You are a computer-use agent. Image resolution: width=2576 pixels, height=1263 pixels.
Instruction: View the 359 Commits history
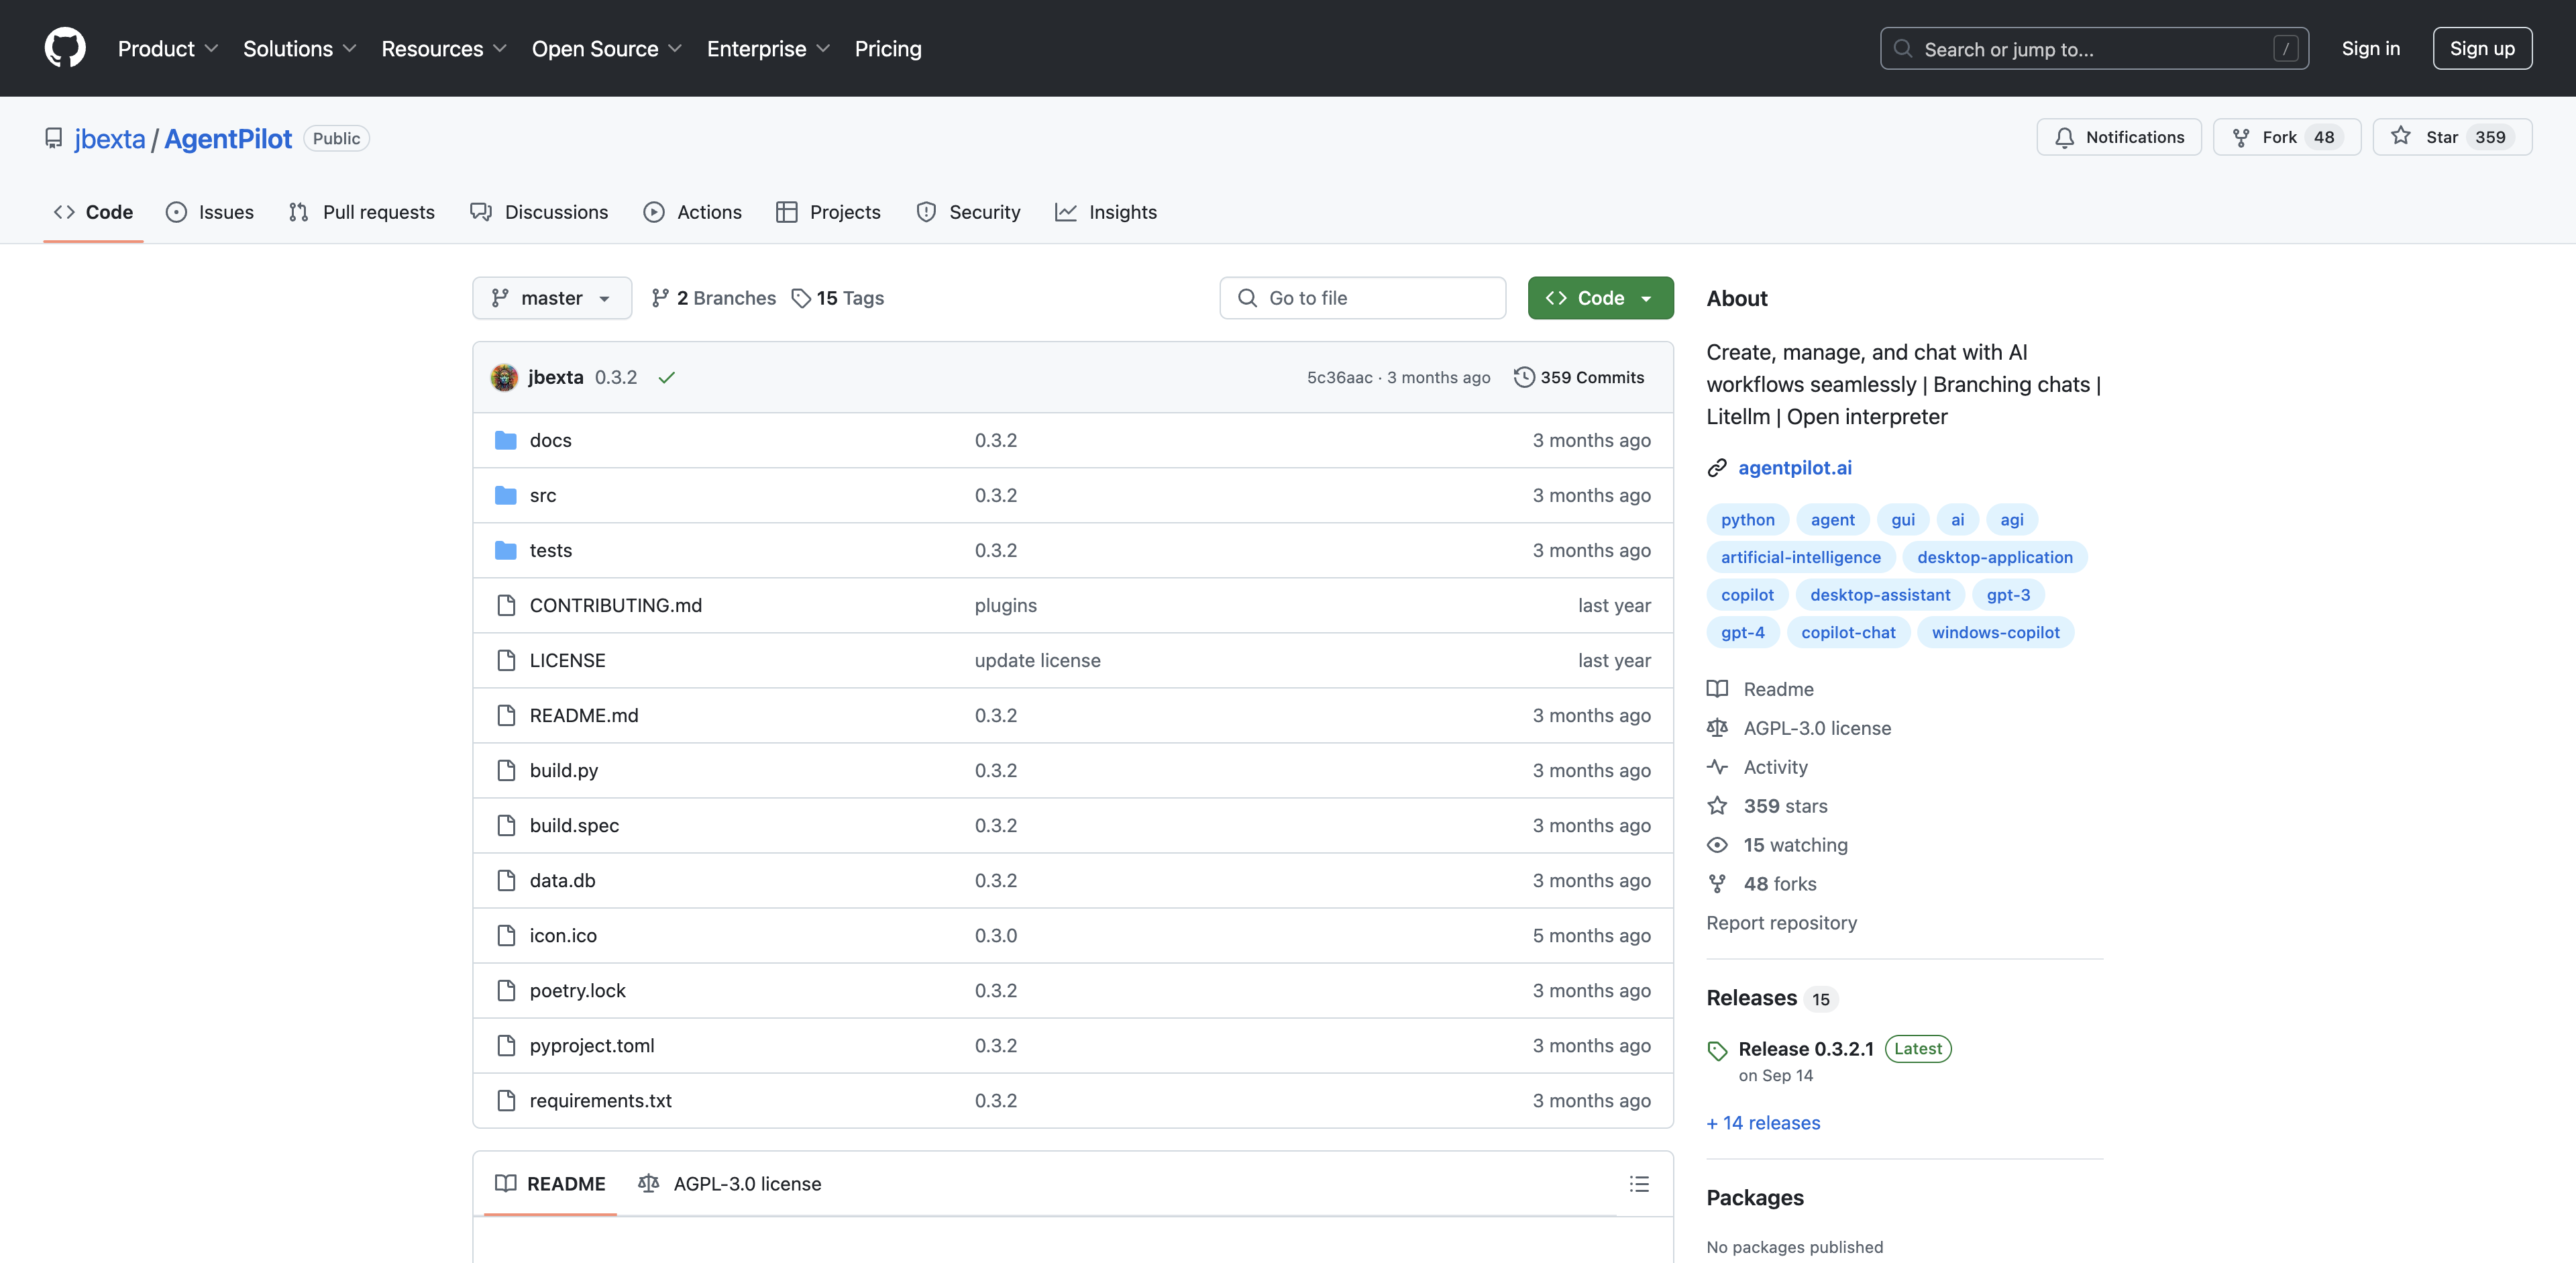pos(1579,377)
